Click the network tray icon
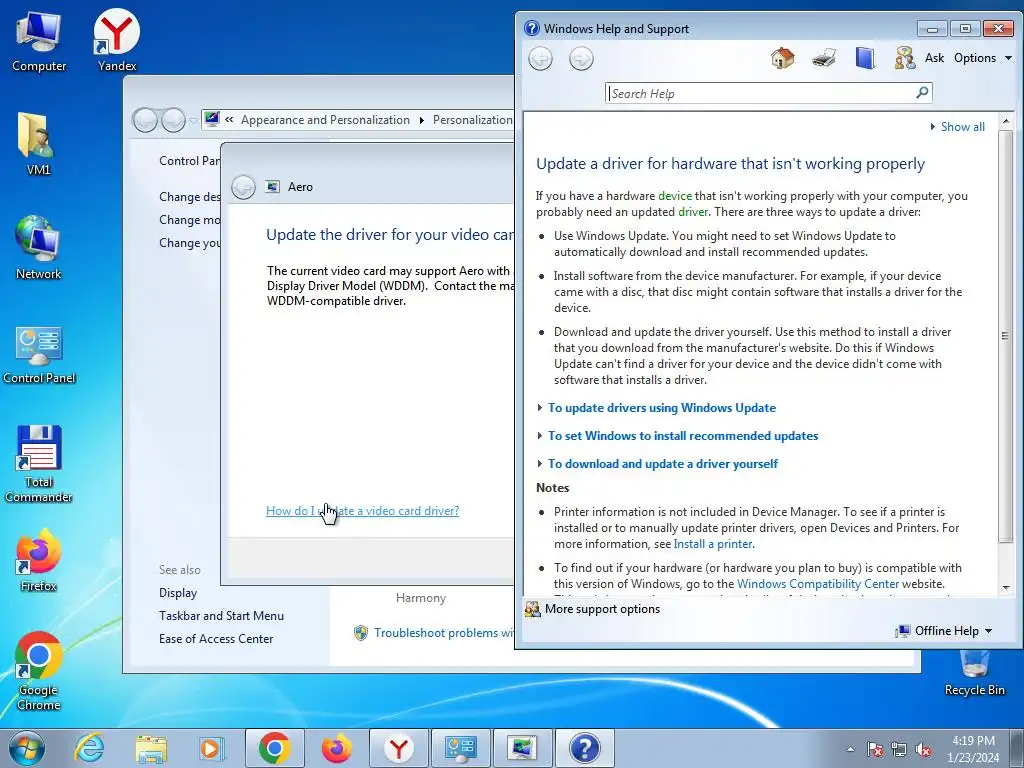The image size is (1024, 768). (x=899, y=749)
